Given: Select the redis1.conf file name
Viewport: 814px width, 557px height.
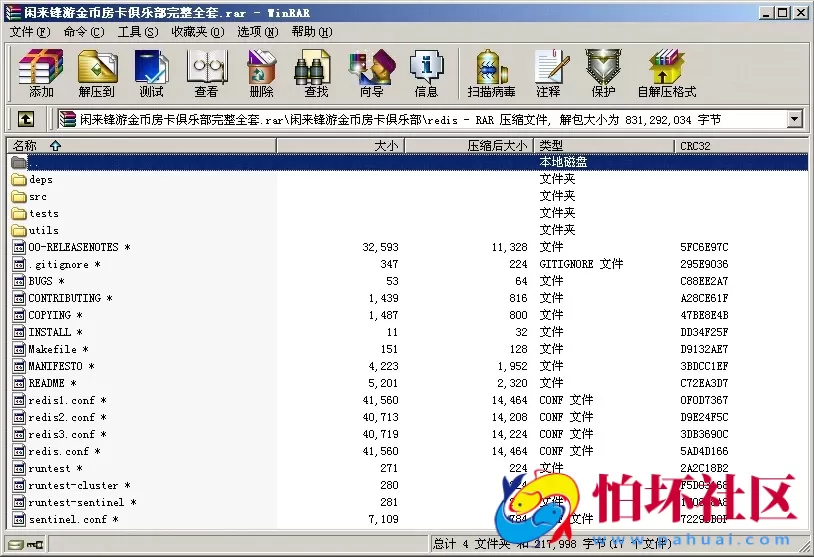Looking at the screenshot, I should tap(61, 400).
